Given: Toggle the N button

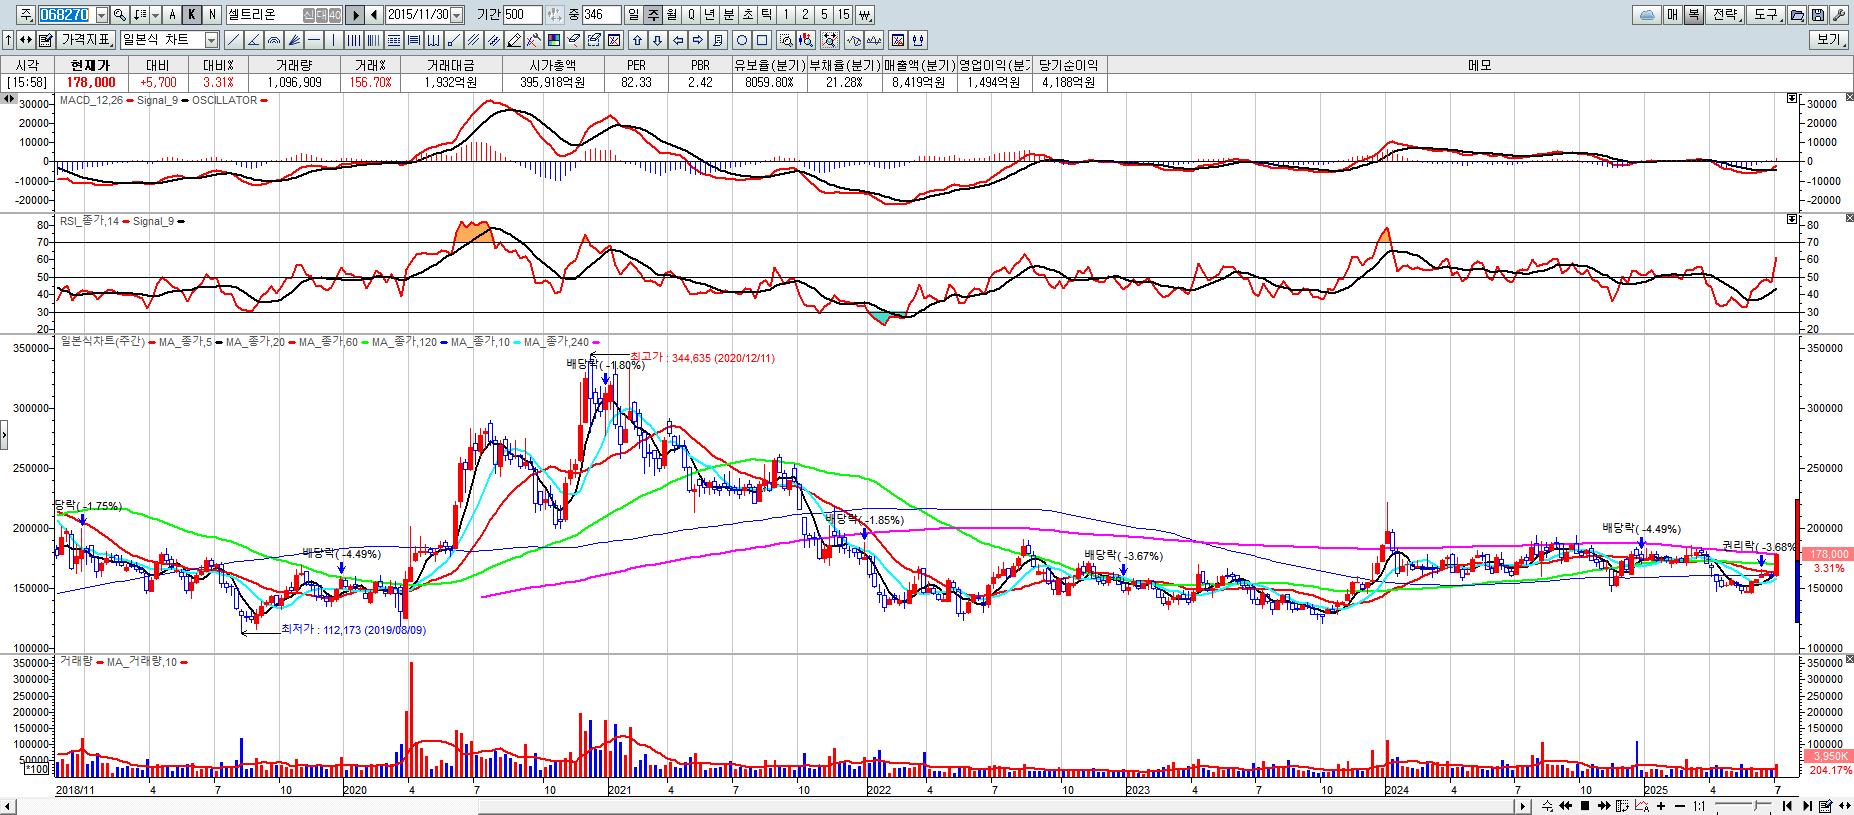Looking at the screenshot, I should tap(211, 15).
